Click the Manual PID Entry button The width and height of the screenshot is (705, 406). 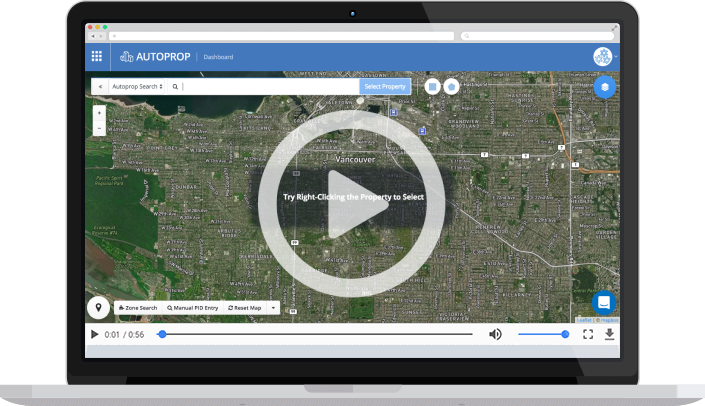click(193, 308)
